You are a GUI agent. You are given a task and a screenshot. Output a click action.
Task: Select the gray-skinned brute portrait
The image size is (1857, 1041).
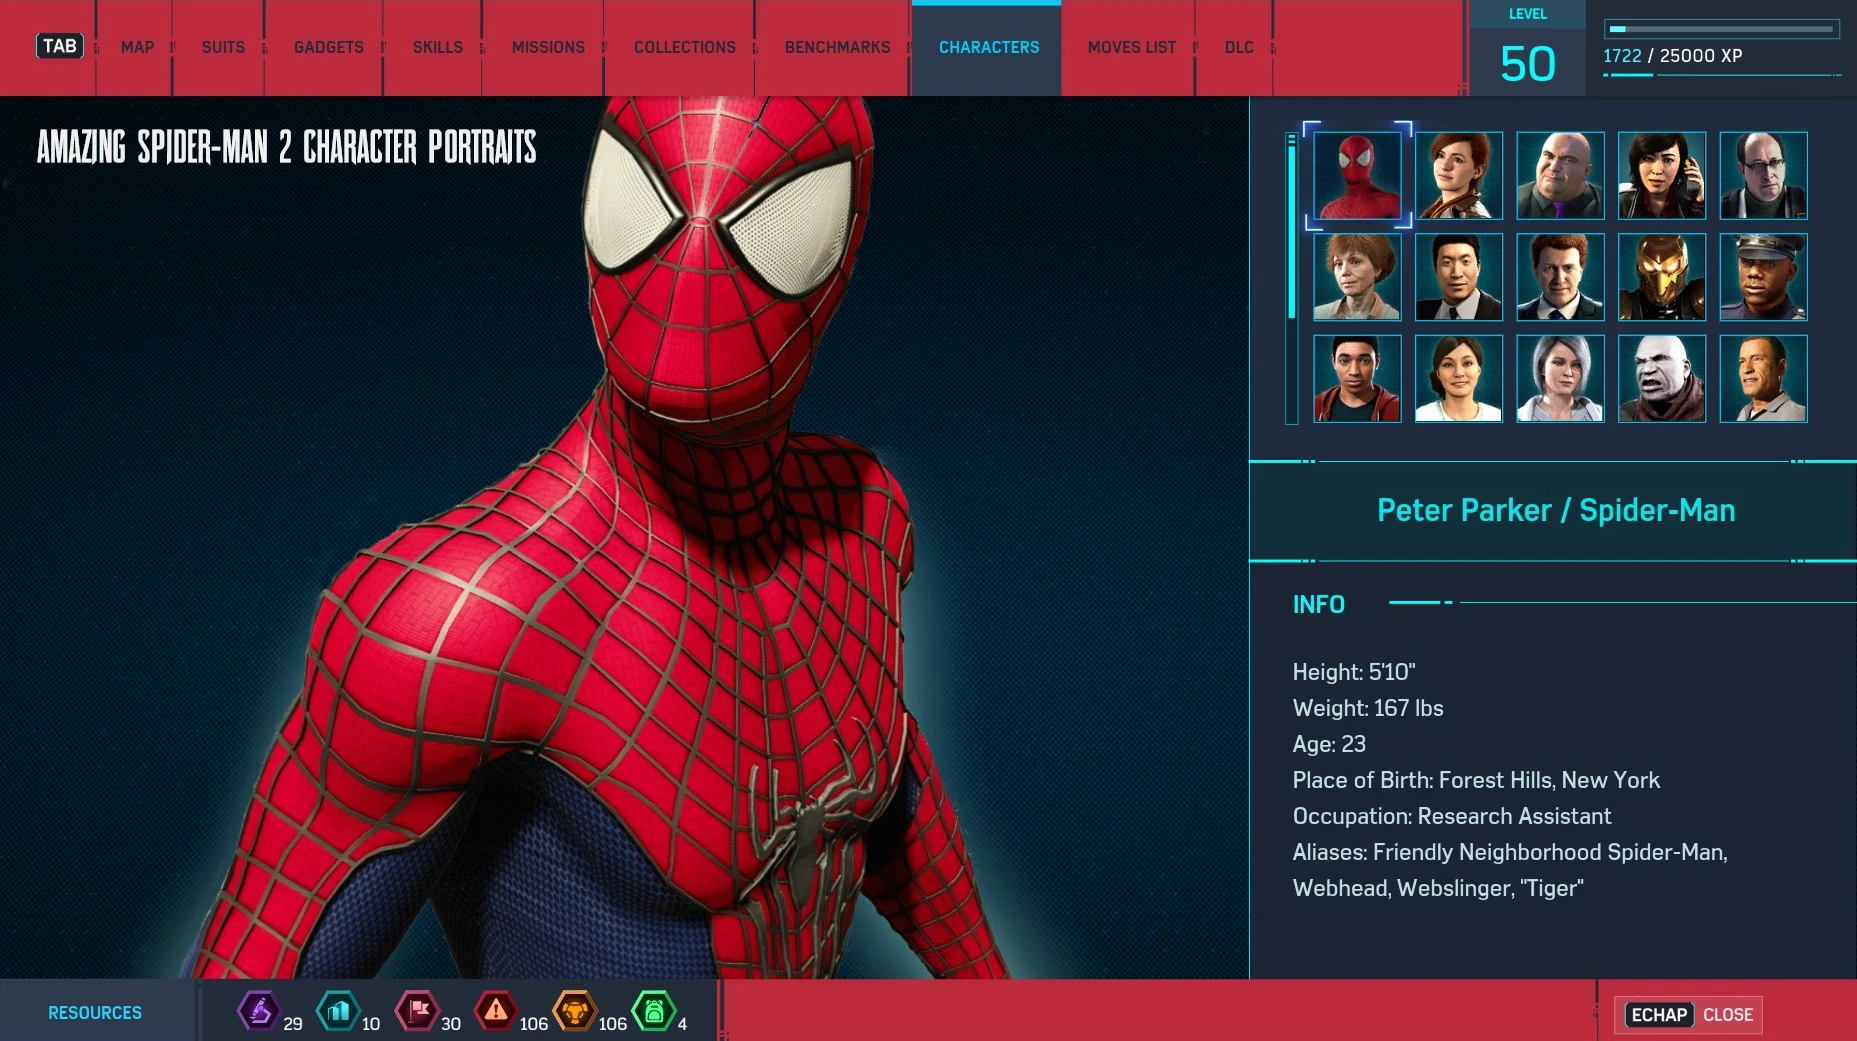pyautogui.click(x=1662, y=379)
